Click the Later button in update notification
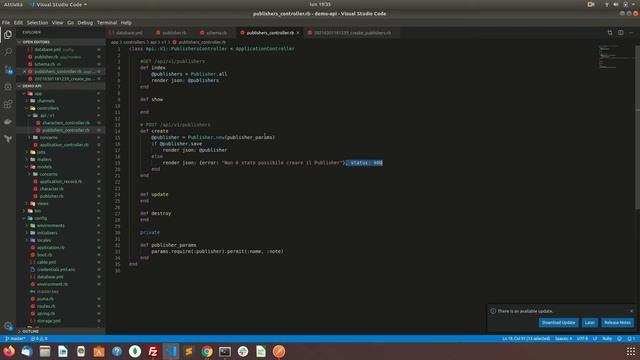Image resolution: width=640 pixels, height=360 pixels. coord(590,323)
